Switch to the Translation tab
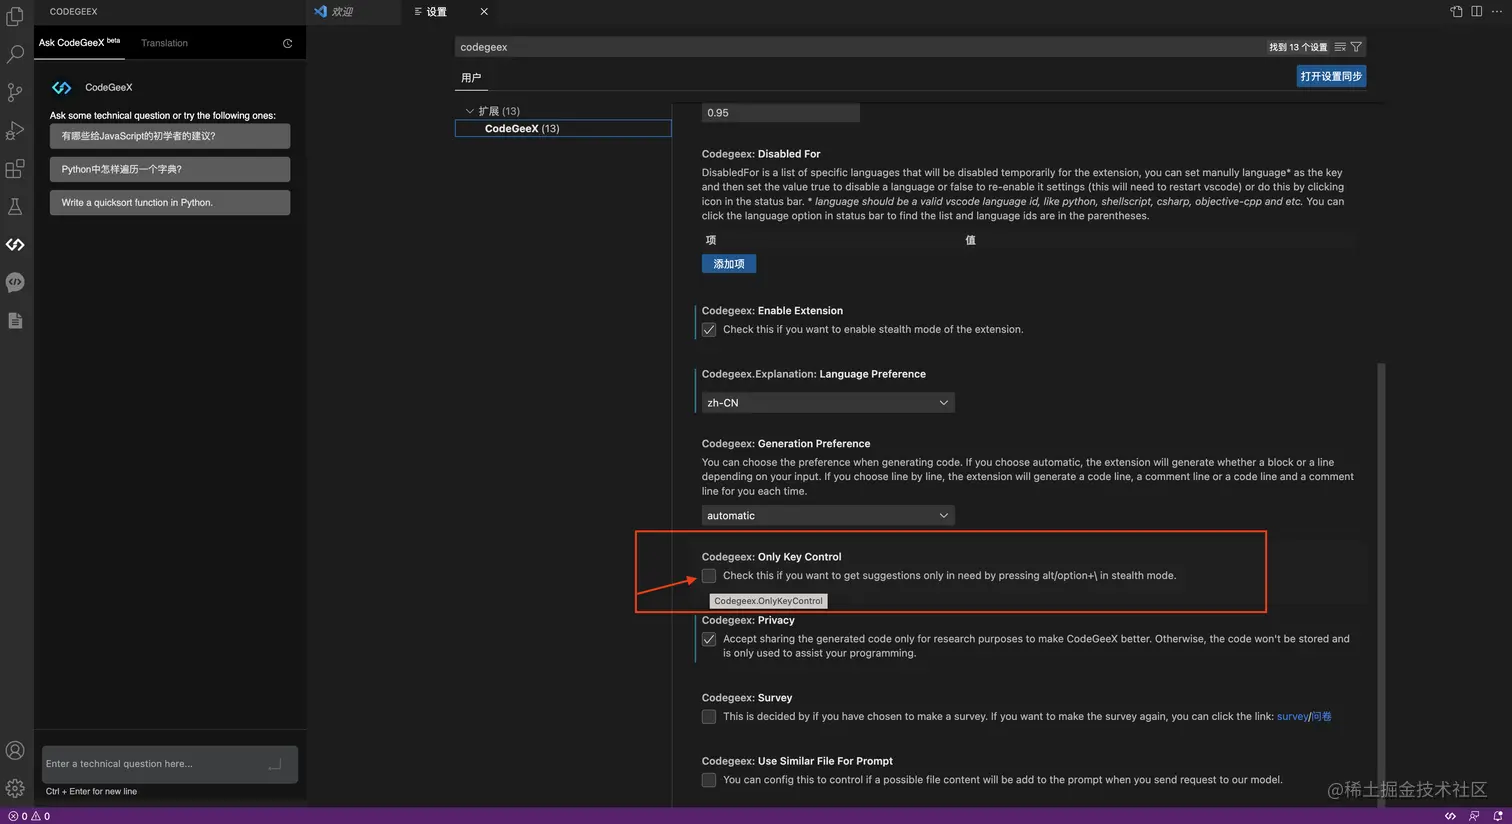This screenshot has height=824, width=1512. [164, 43]
